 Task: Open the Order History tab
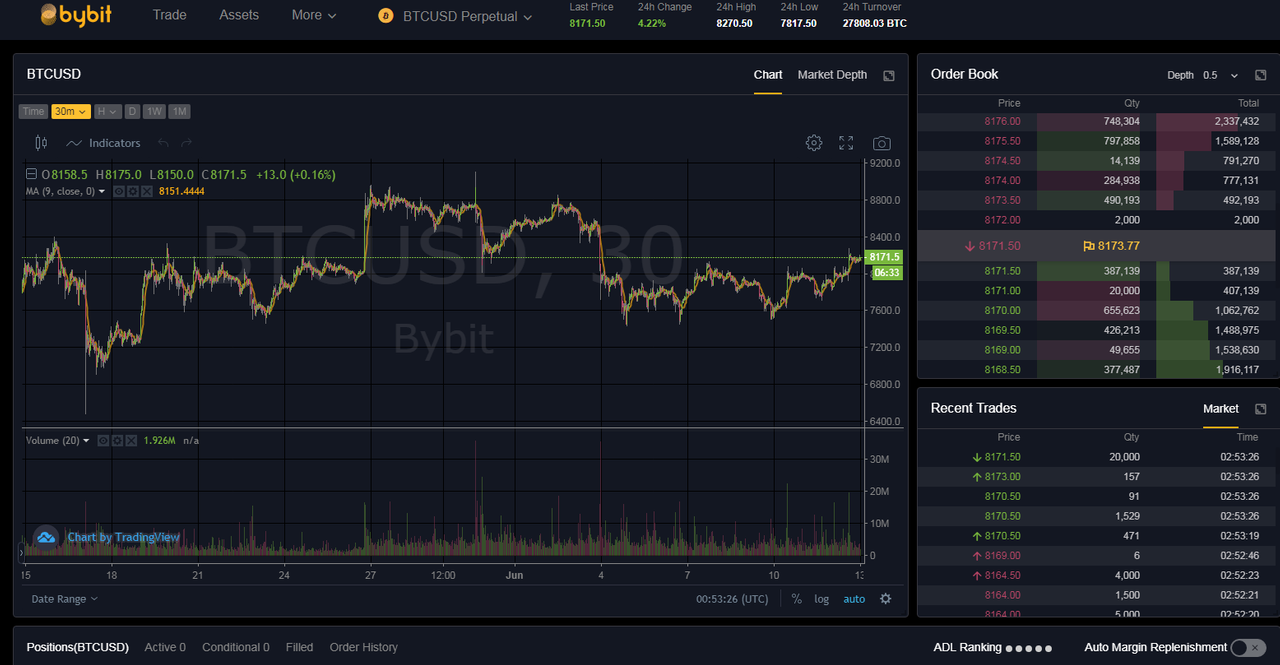(x=363, y=647)
